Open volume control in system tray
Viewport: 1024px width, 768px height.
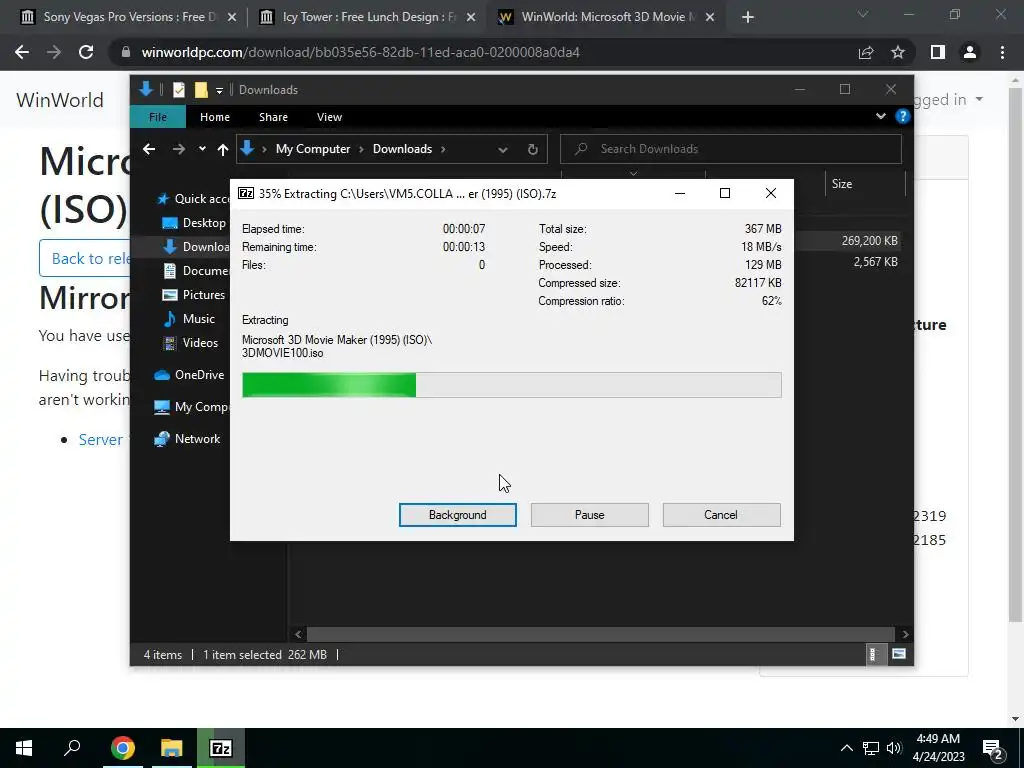(x=895, y=748)
